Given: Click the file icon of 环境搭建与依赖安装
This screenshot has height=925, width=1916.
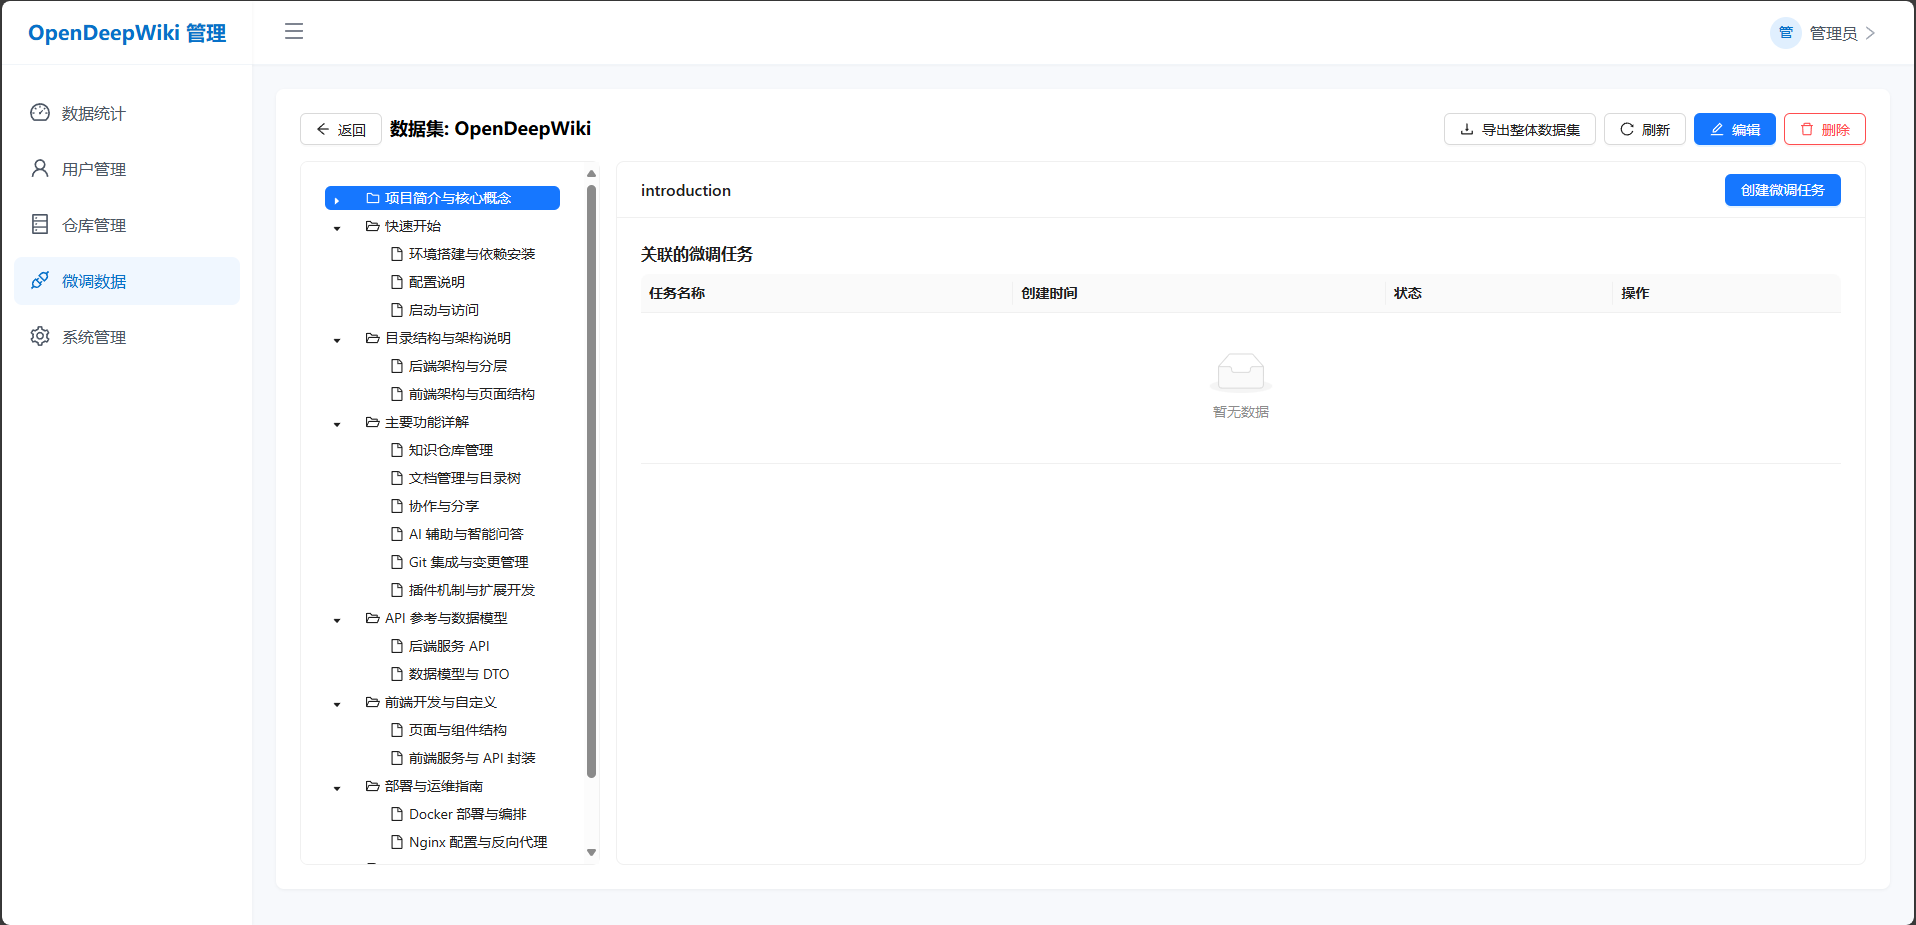Looking at the screenshot, I should pyautogui.click(x=397, y=254).
